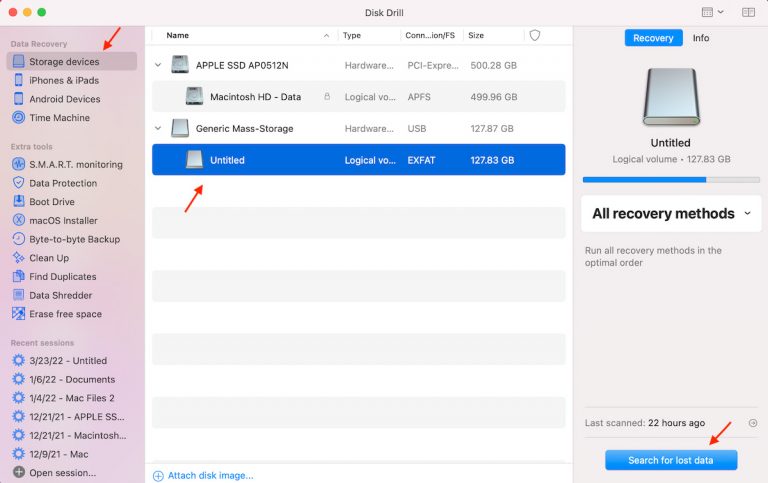
Task: Click Open session... plus icon
Action: (19, 473)
